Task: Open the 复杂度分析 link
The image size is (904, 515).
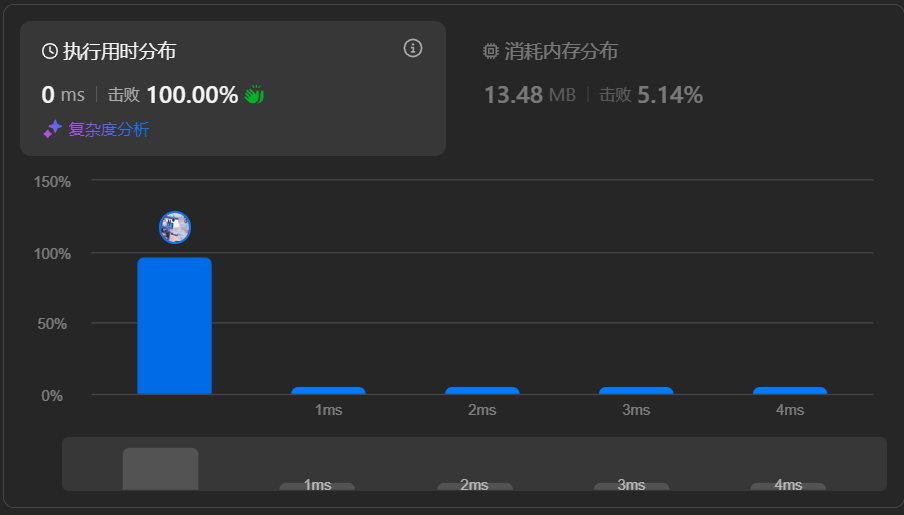Action: (108, 129)
